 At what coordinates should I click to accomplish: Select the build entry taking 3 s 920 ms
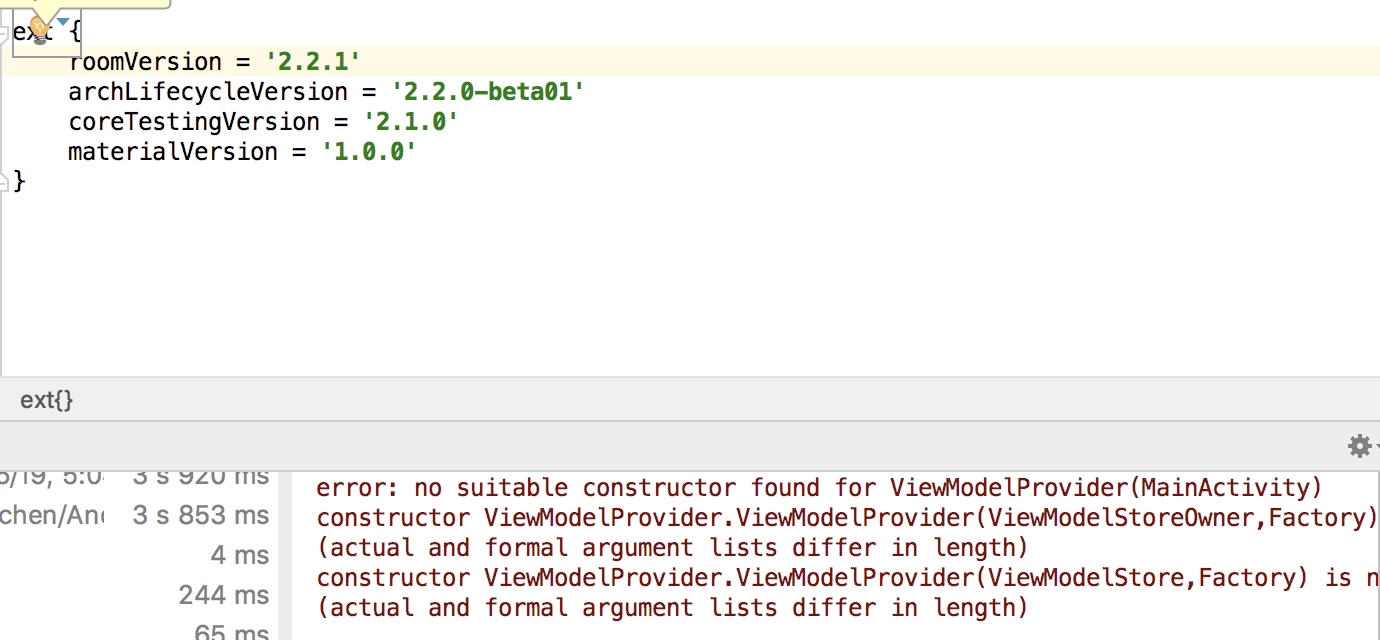coord(150,477)
